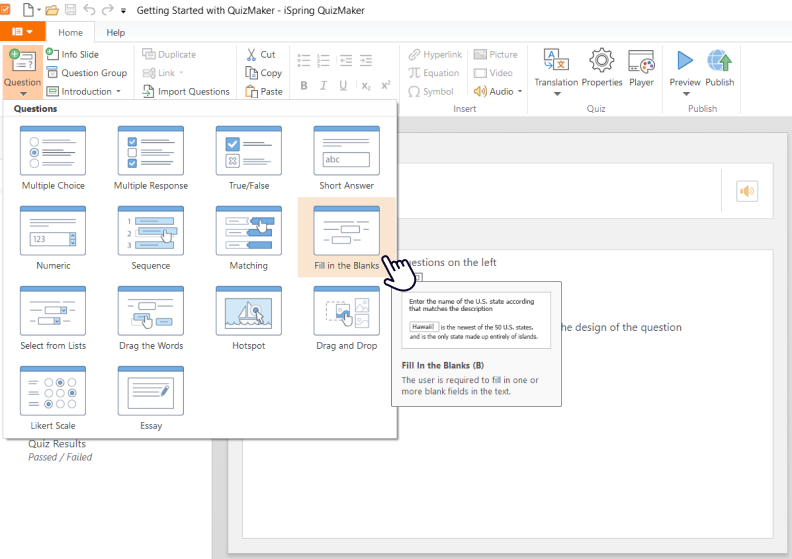Viewport: 792px width, 559px height.
Task: Pick the Sequence question type
Action: click(x=151, y=238)
